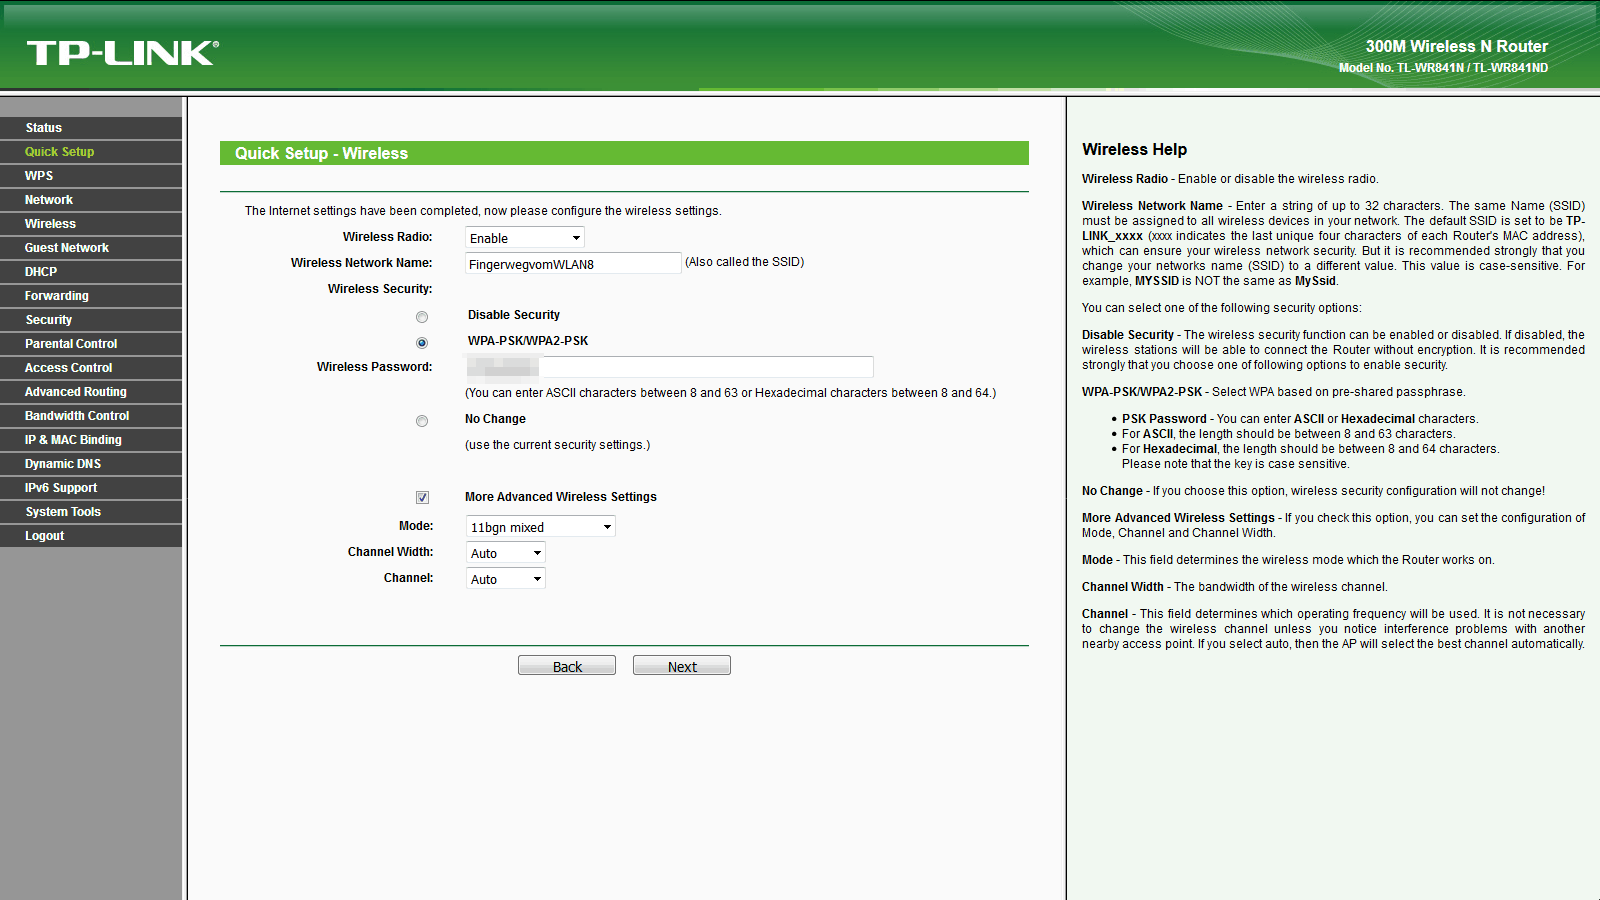Open Quick Setup in the sidebar
Screen dimensions: 1600x900
pyautogui.click(x=91, y=152)
